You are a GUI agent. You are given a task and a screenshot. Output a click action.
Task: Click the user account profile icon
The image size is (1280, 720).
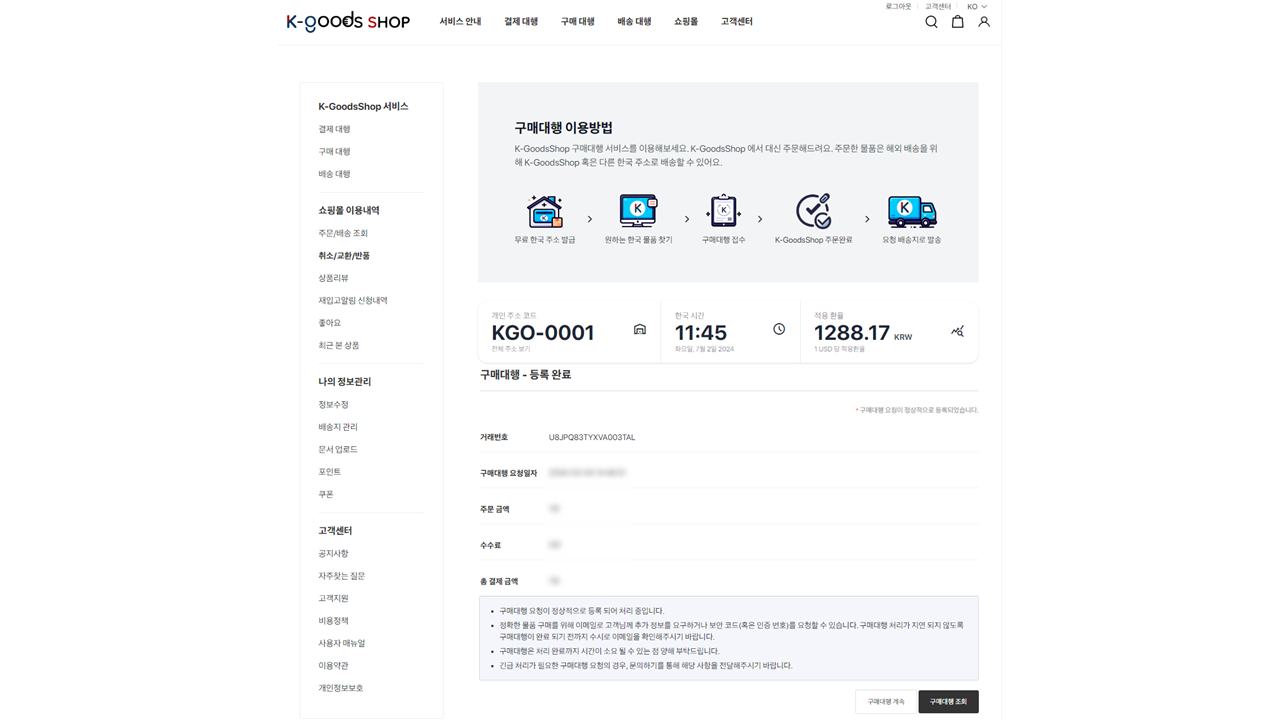click(x=984, y=22)
